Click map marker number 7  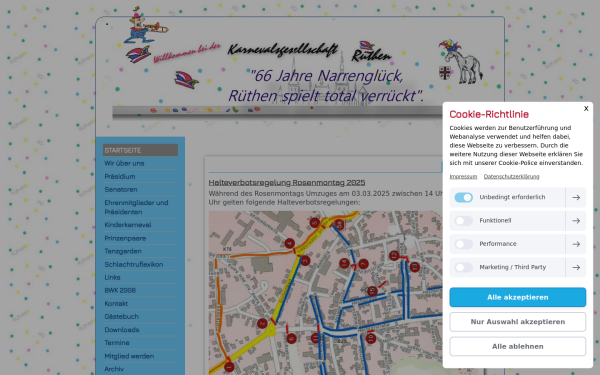(x=363, y=264)
